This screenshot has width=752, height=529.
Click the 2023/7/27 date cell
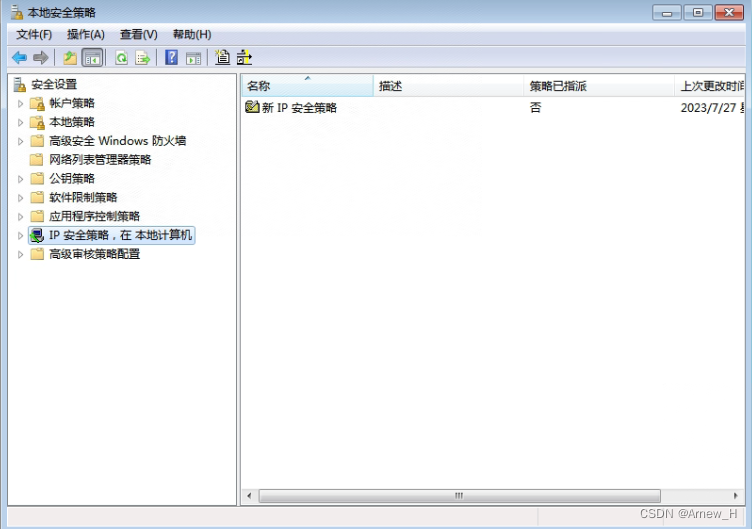click(712, 107)
